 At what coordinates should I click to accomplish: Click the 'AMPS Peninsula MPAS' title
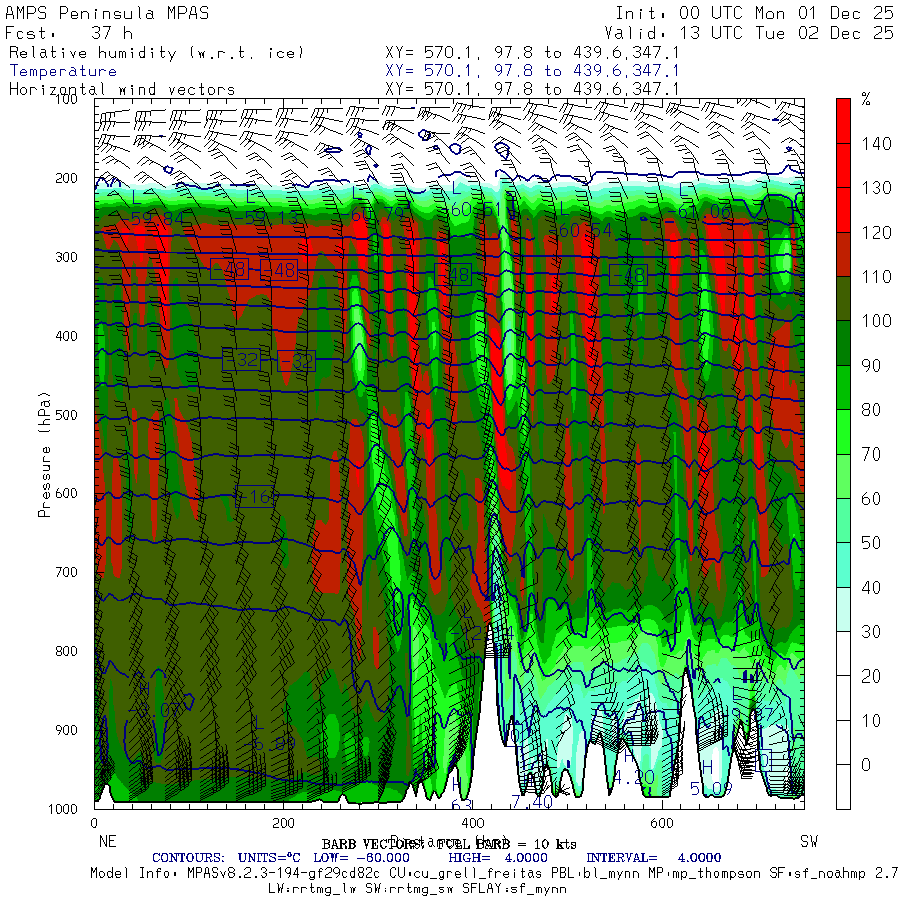107,13
